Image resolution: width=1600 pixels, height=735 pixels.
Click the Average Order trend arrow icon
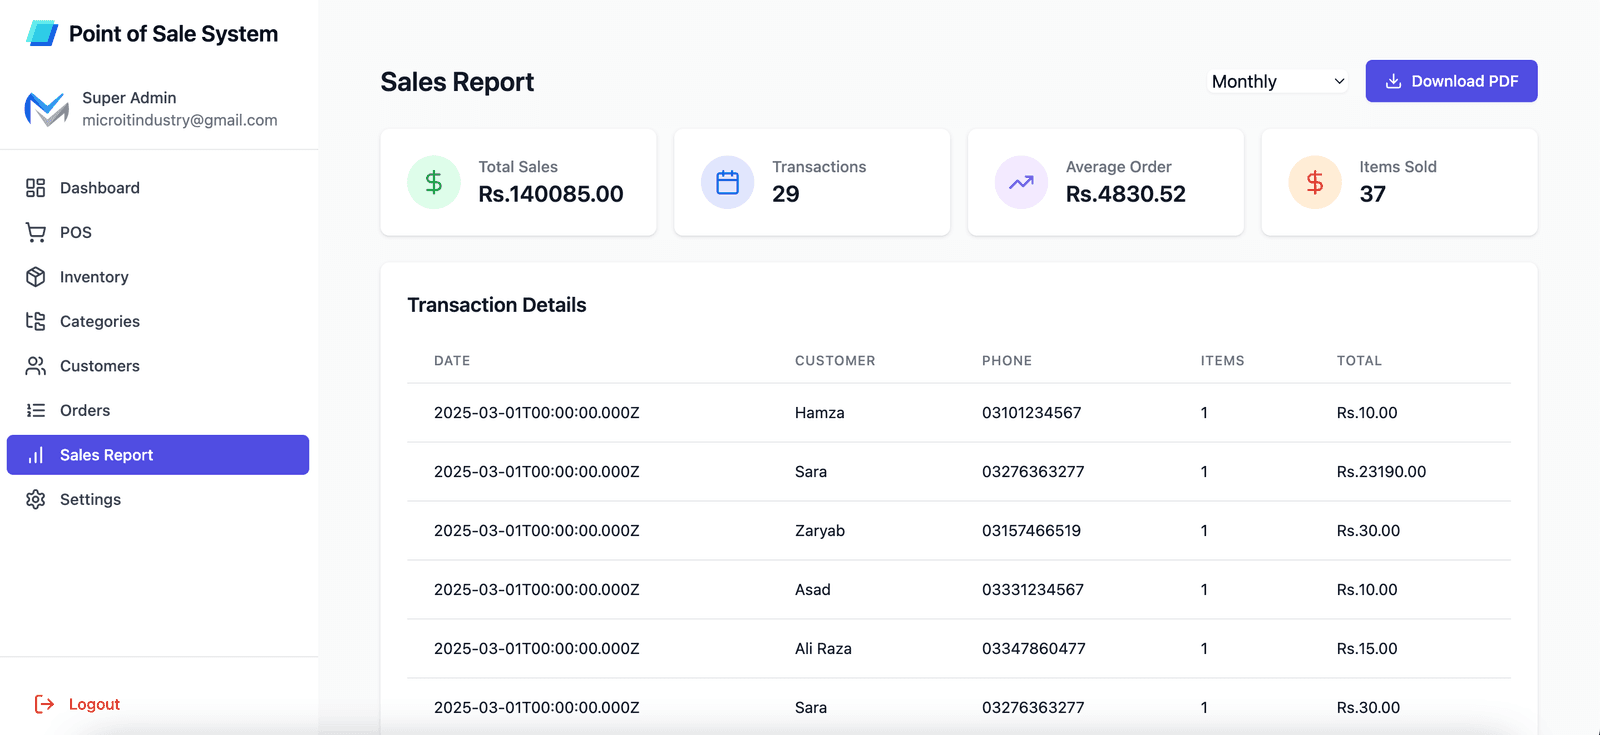click(1021, 182)
